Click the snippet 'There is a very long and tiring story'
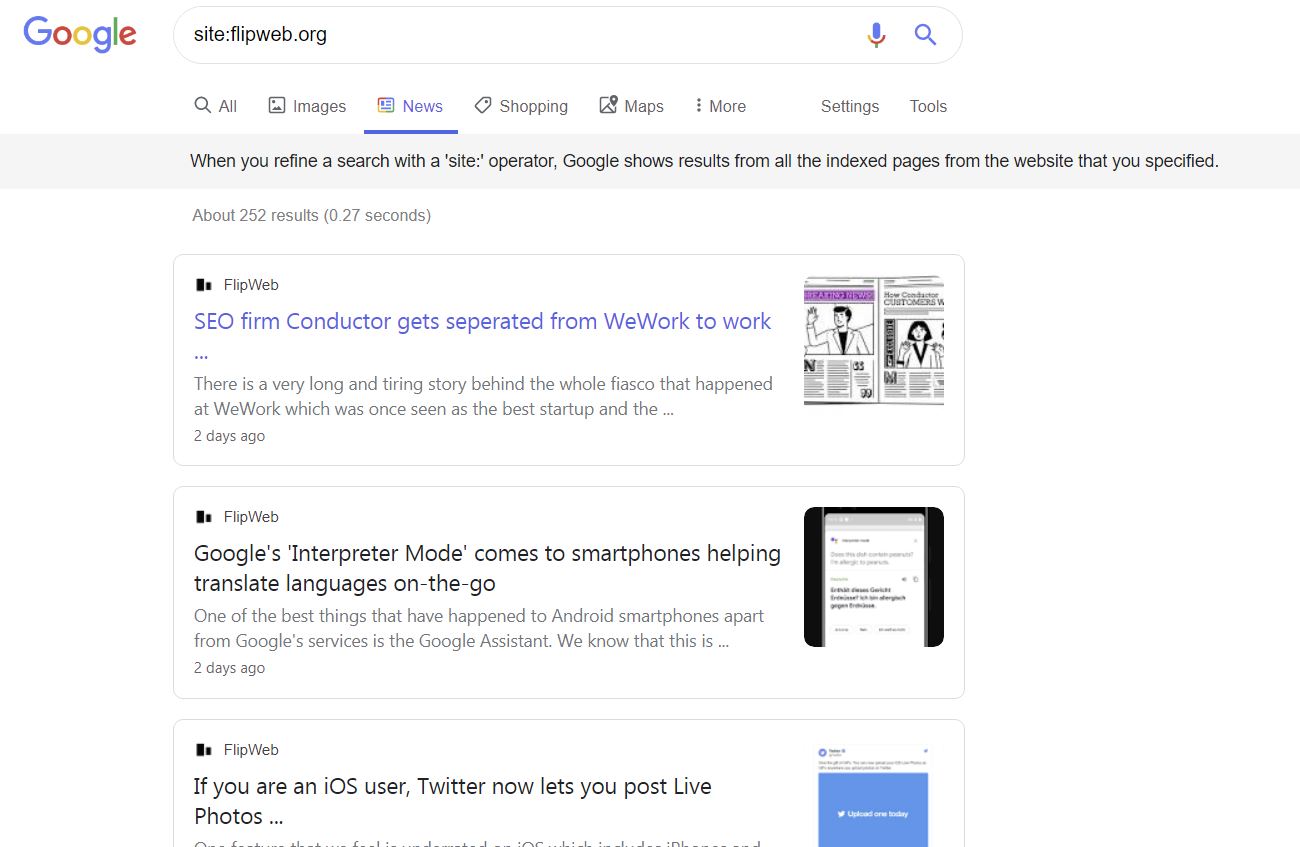The height and width of the screenshot is (847, 1300). tap(483, 396)
